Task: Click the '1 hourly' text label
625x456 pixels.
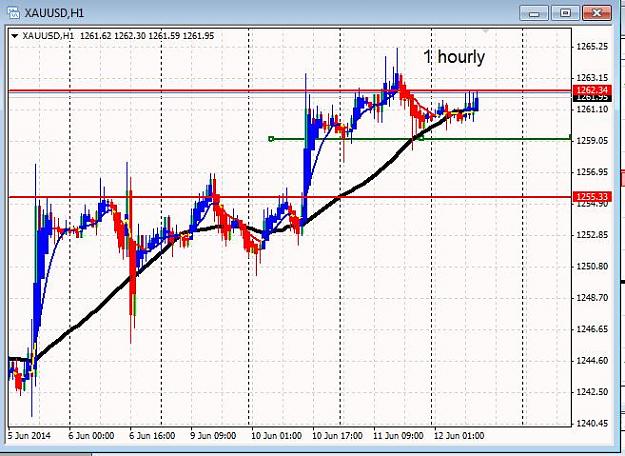Action: point(454,57)
